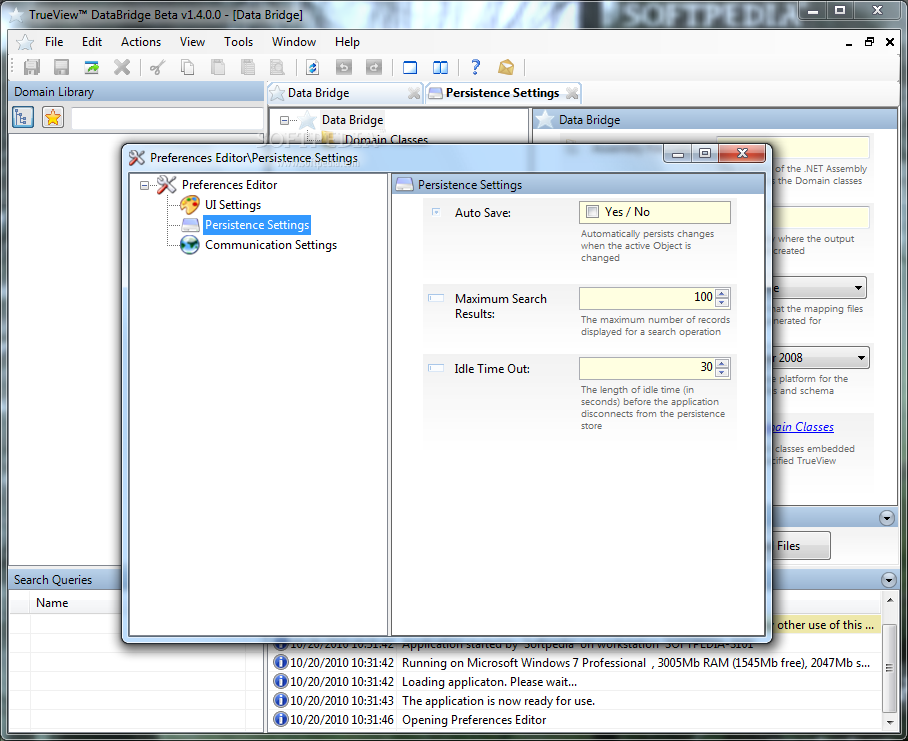Open Help question mark icon
This screenshot has width=908, height=741.
tap(475, 67)
